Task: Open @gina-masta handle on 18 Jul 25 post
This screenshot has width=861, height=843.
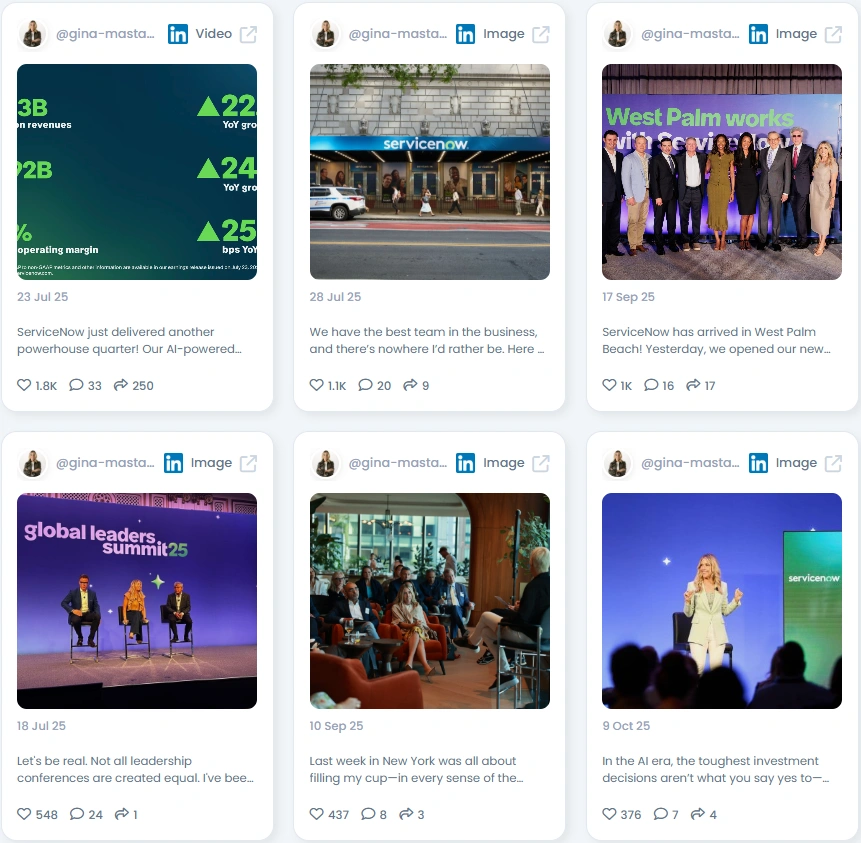Action: tap(105, 463)
